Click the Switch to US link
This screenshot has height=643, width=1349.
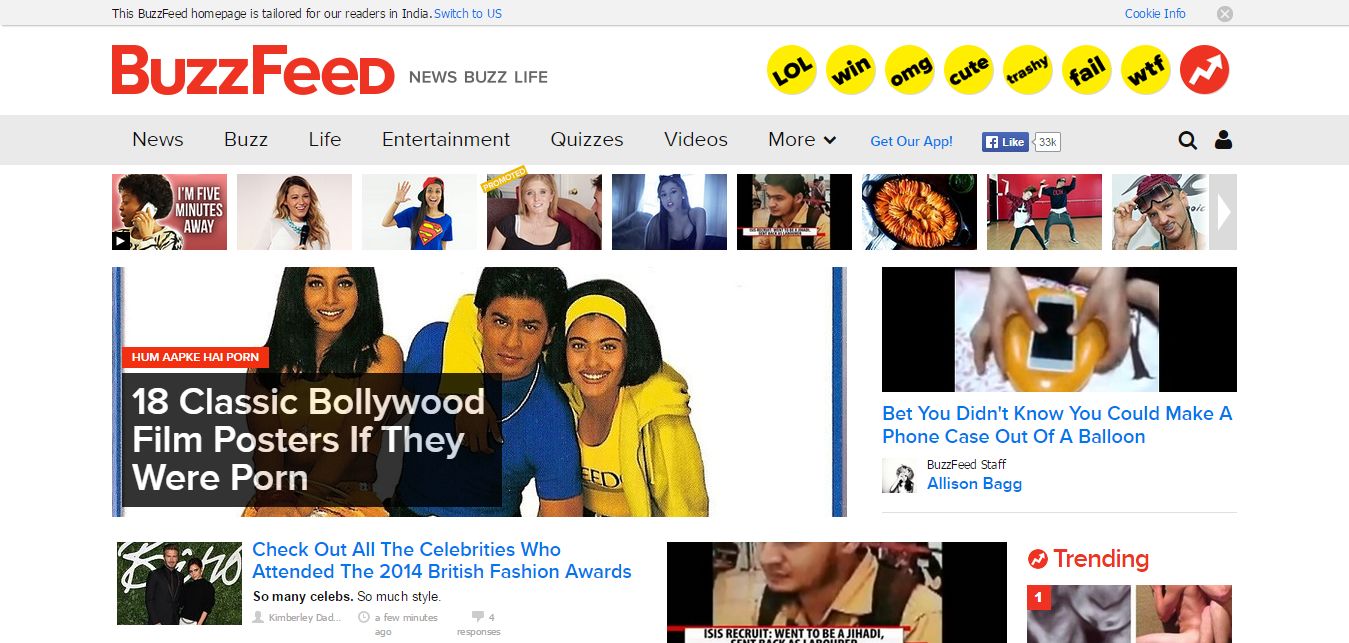tap(468, 14)
